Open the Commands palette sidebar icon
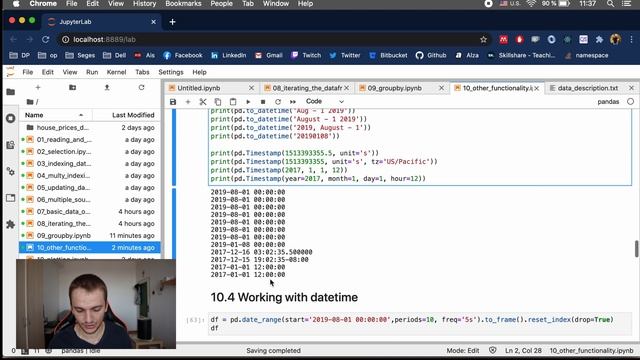Viewport: 640px width, 360px height. click(11, 145)
